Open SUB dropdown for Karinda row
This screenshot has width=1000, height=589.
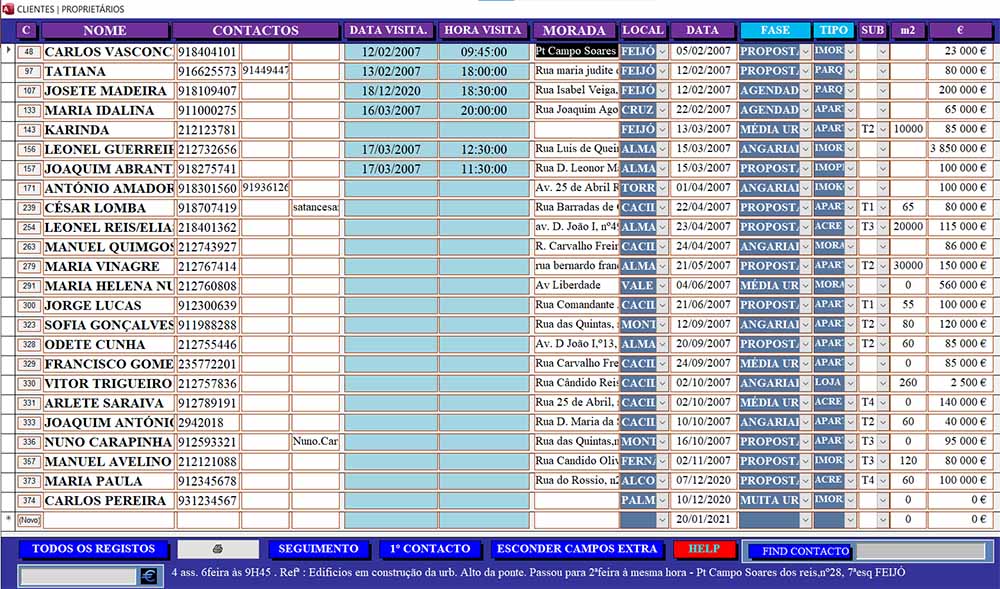point(882,129)
